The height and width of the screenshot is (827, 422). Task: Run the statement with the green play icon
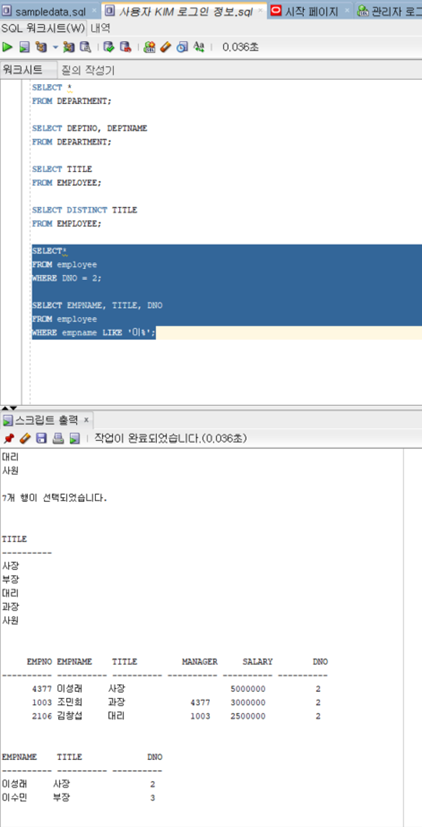7,47
